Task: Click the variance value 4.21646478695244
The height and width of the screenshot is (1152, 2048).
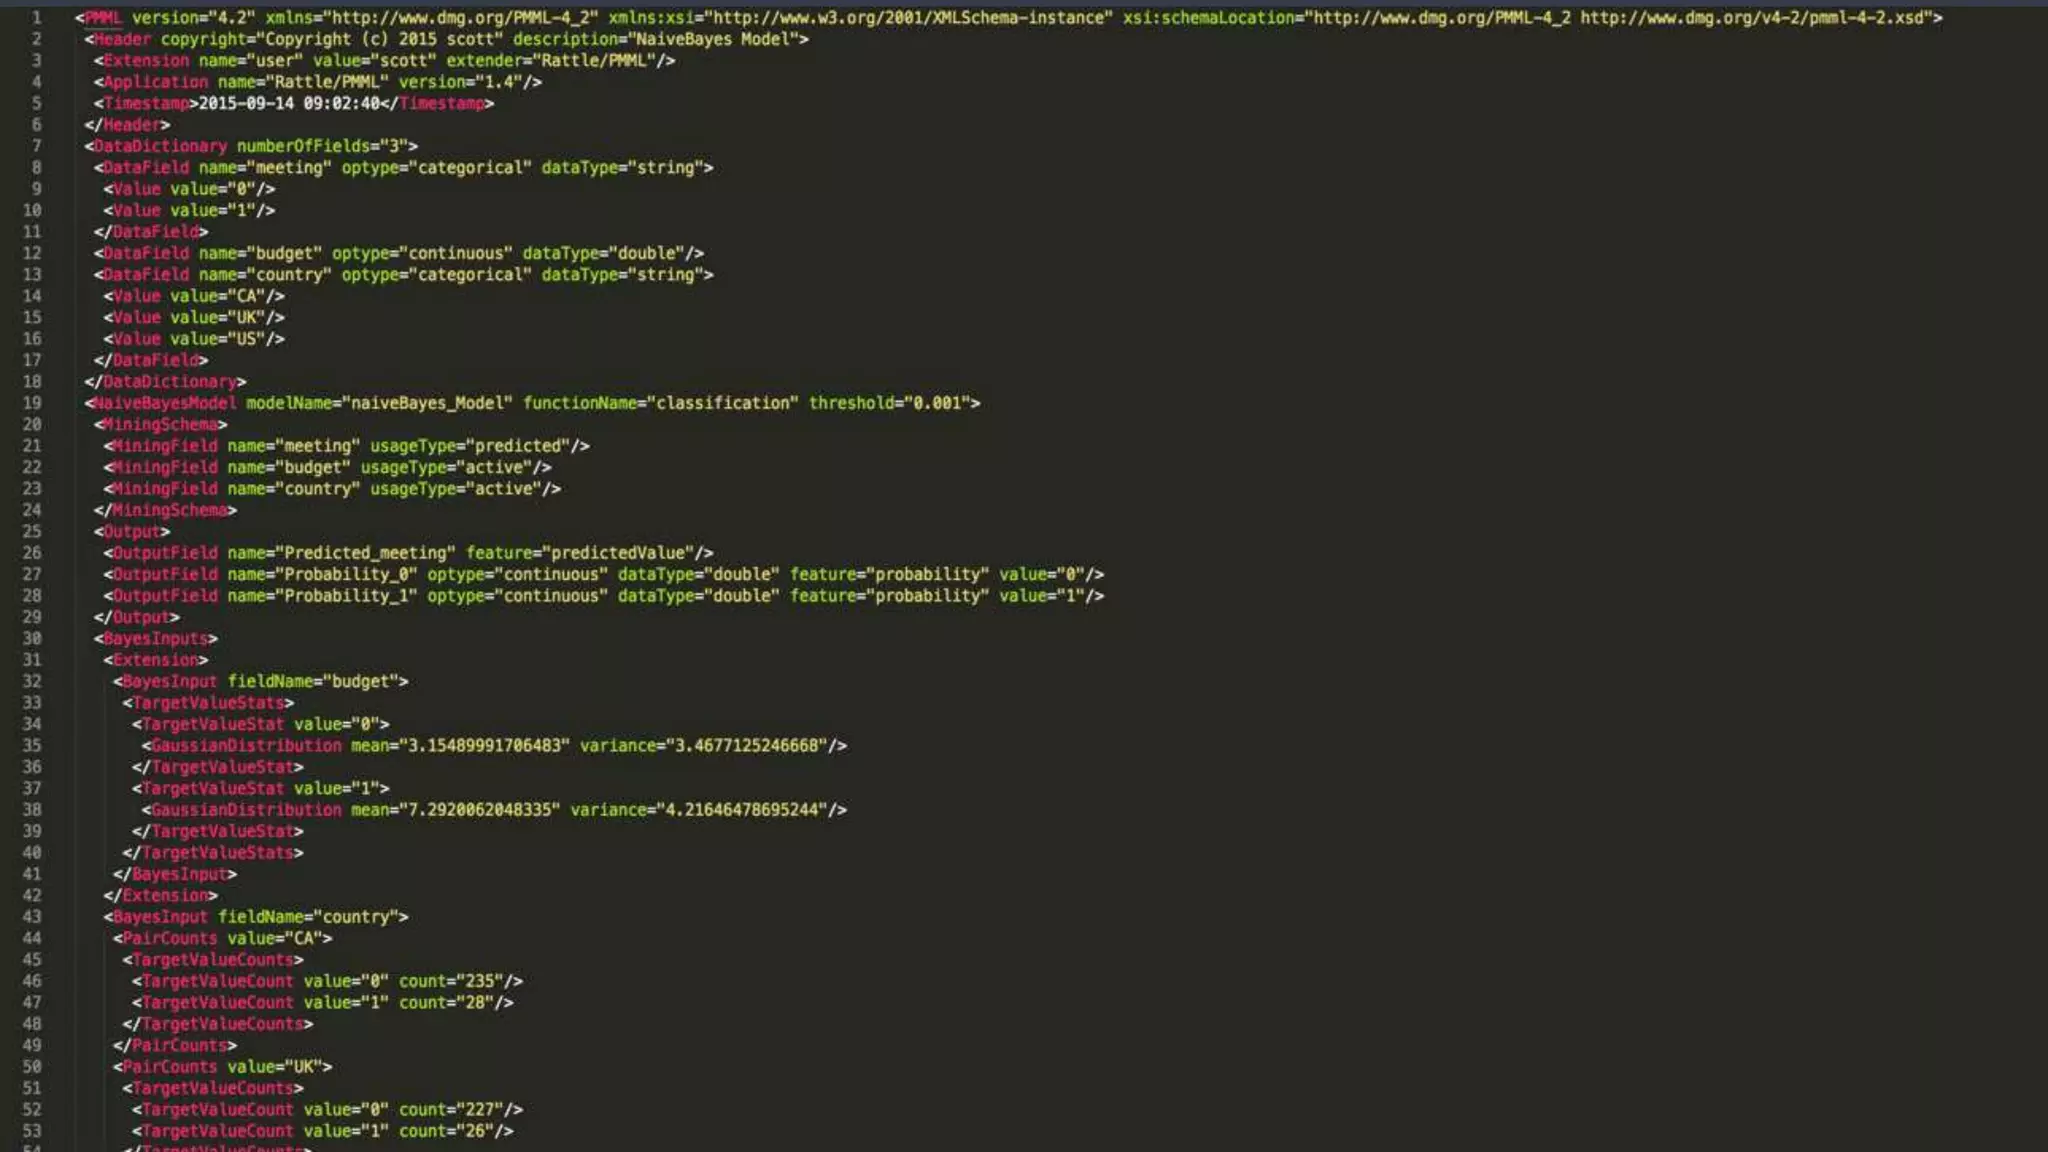Action: coord(741,810)
